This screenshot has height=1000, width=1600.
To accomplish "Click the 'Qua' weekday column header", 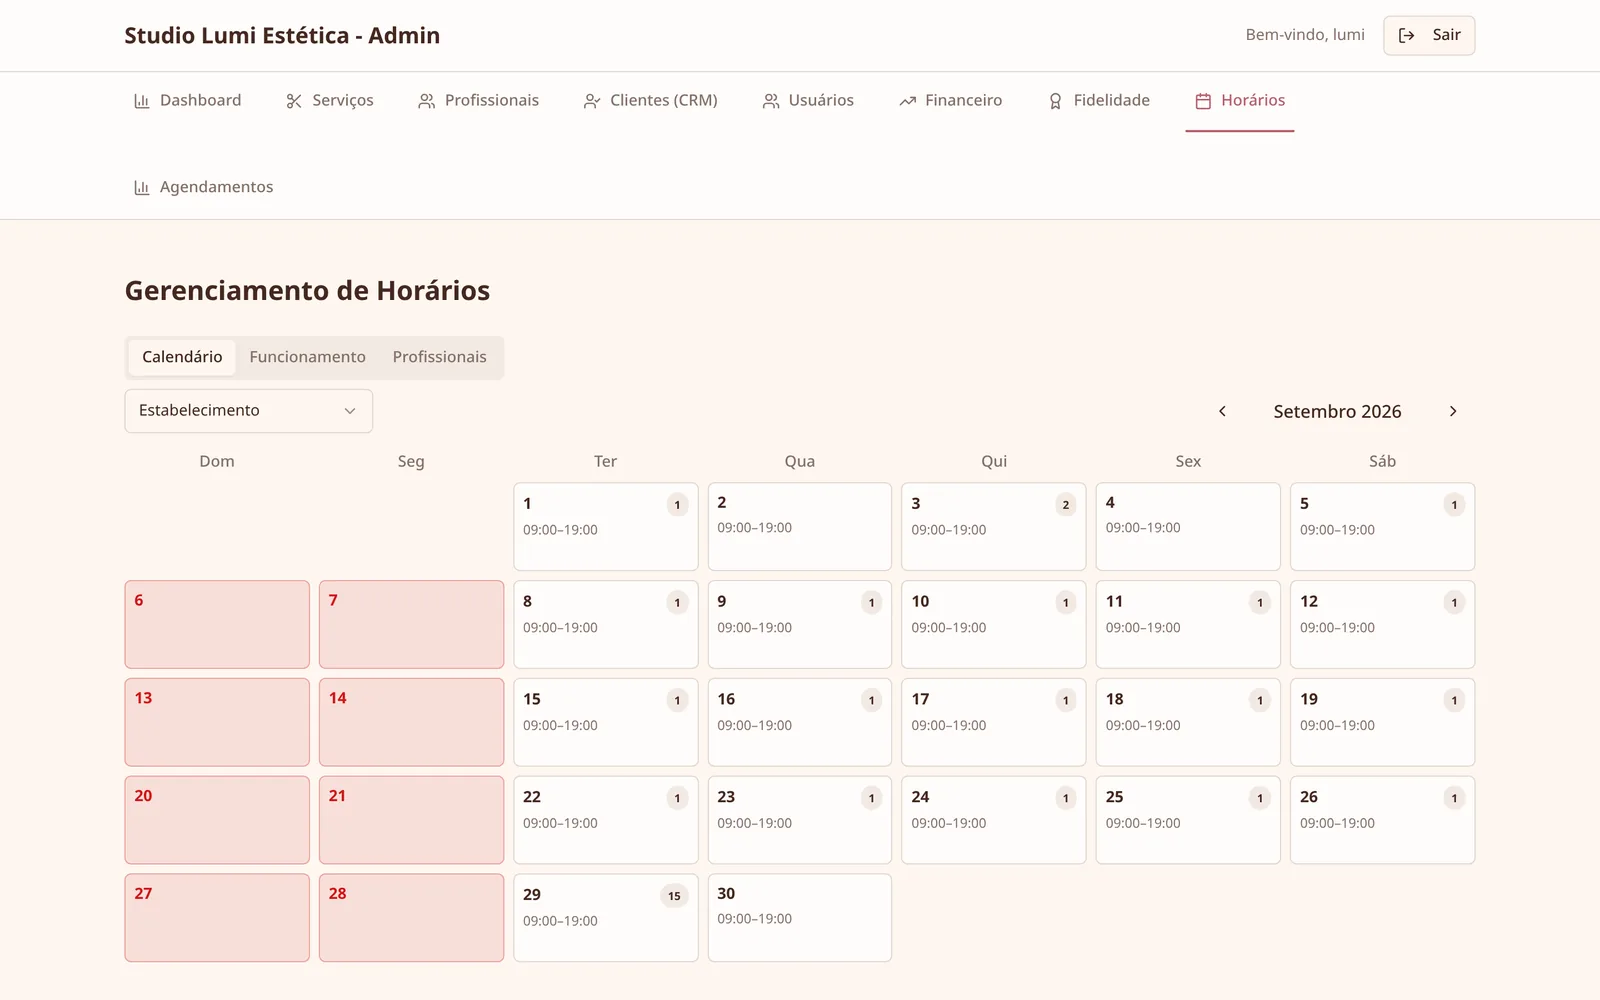I will pyautogui.click(x=800, y=462).
